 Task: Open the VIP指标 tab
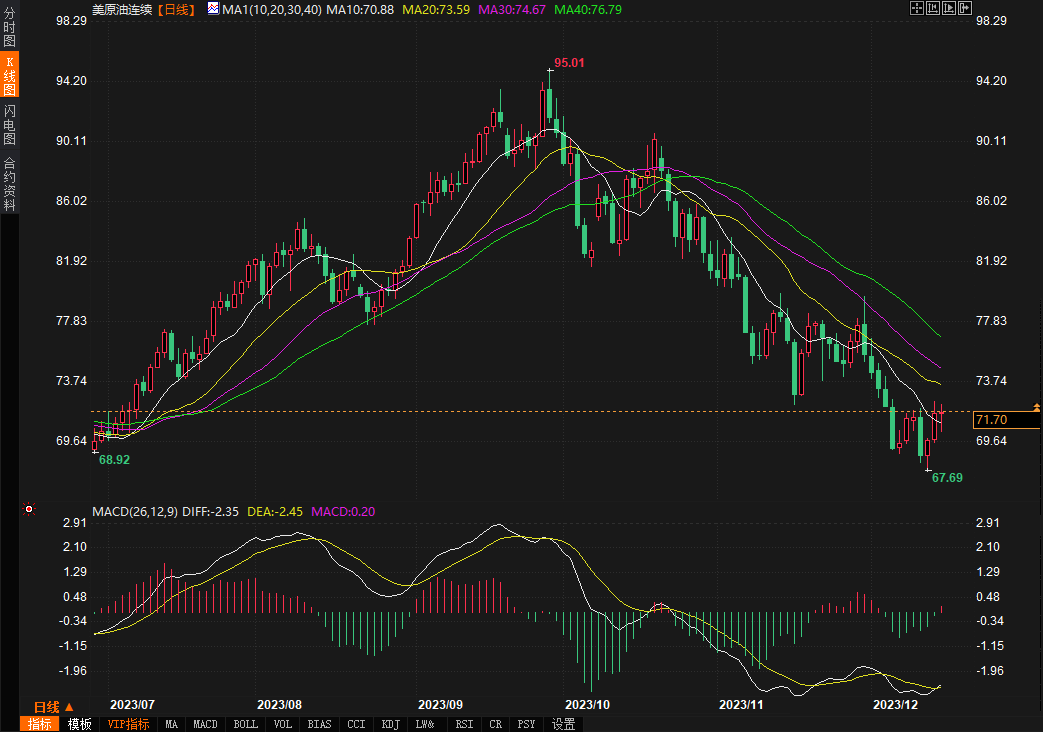point(128,724)
